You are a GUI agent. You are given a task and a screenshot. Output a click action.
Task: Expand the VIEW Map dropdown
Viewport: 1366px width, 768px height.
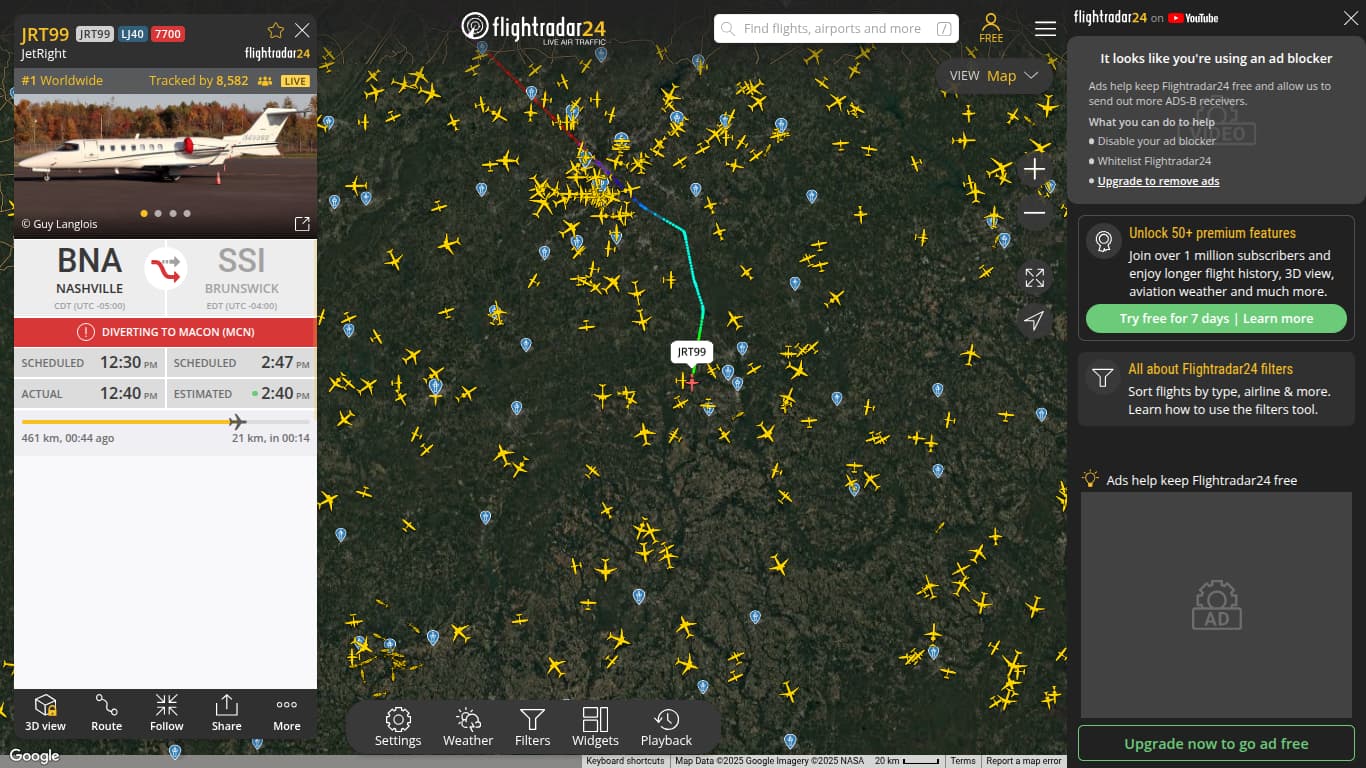[994, 76]
